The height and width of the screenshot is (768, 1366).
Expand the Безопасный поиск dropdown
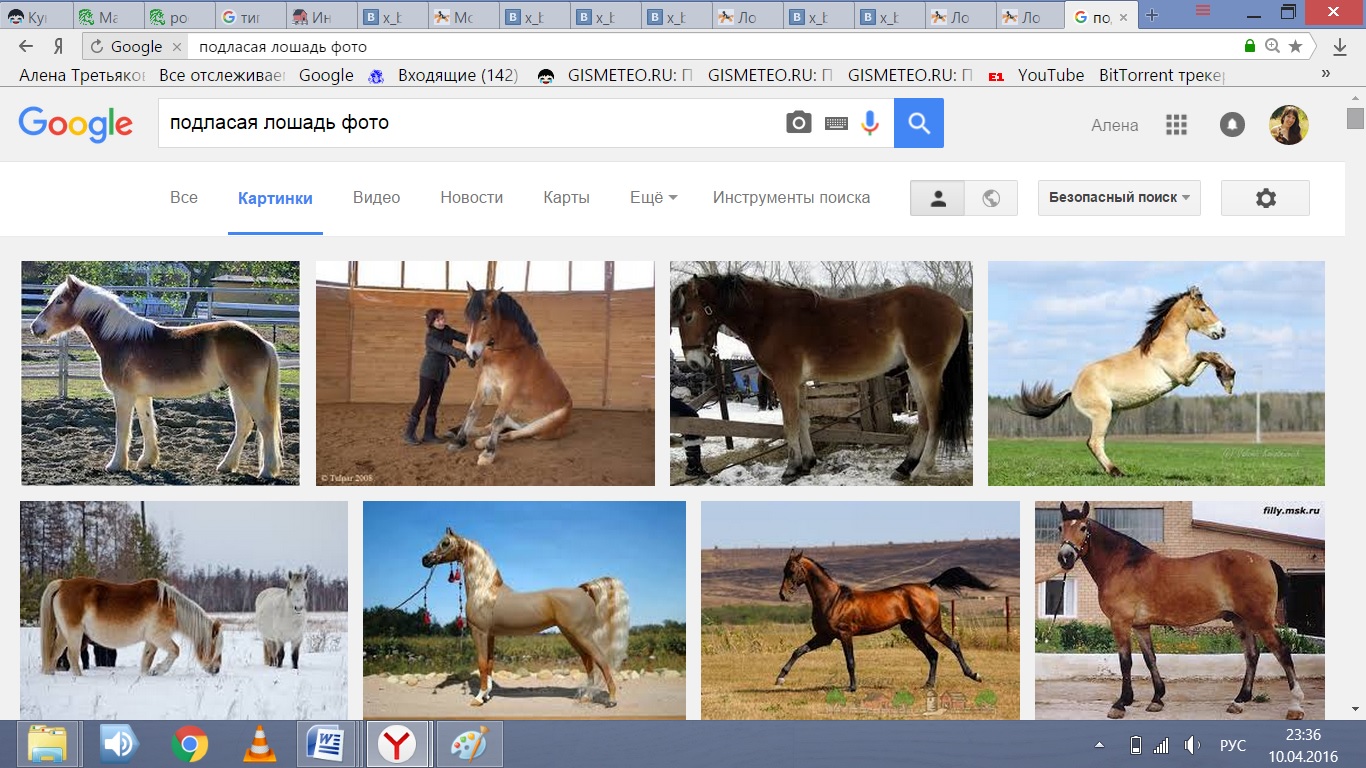coord(1119,198)
